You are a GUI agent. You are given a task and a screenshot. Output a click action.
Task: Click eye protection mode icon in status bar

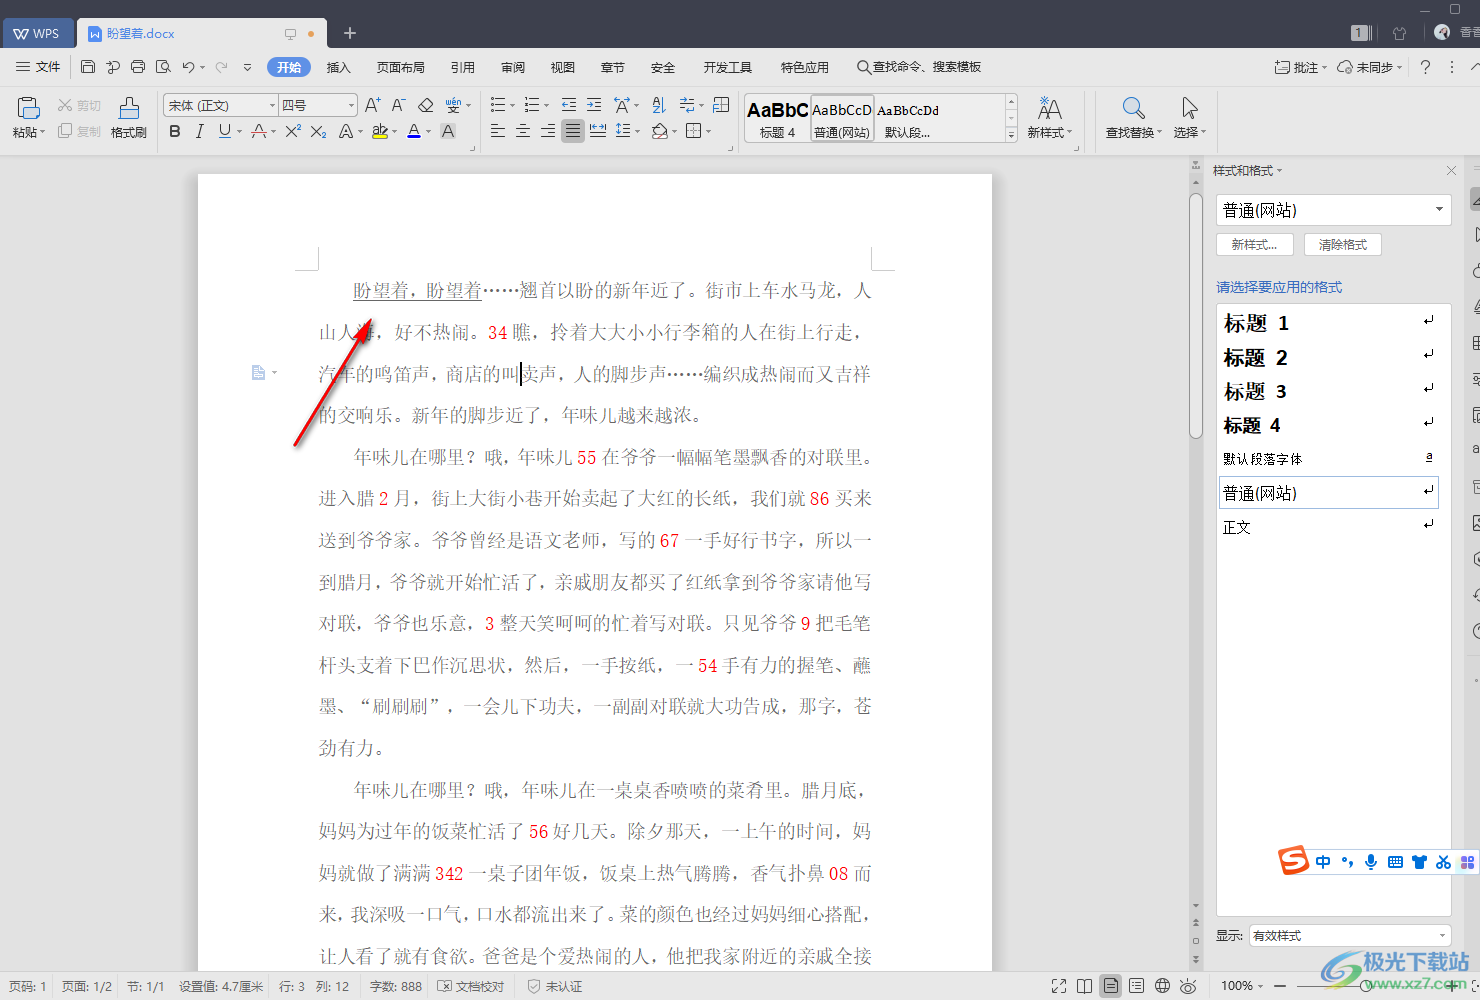point(1188,986)
